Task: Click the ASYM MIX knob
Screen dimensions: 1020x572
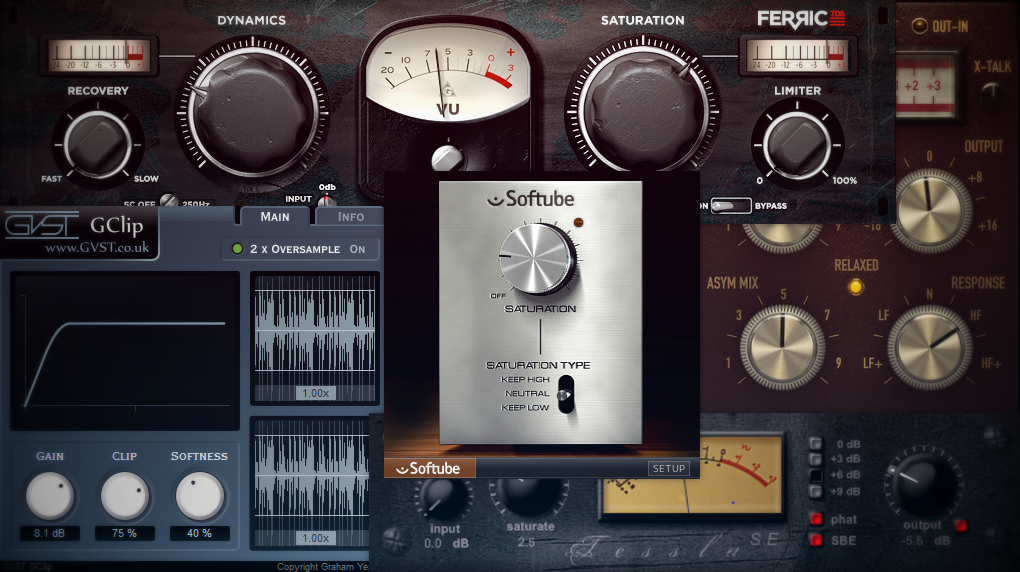Action: coord(782,347)
